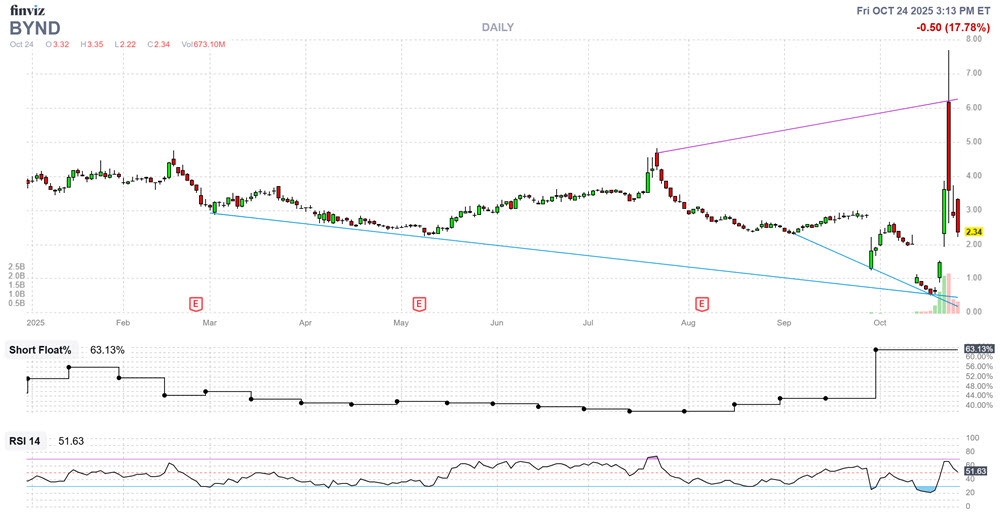This screenshot has width=1000, height=518.
Task: Click the 51.63 RSI axis tag
Action: coord(976,471)
